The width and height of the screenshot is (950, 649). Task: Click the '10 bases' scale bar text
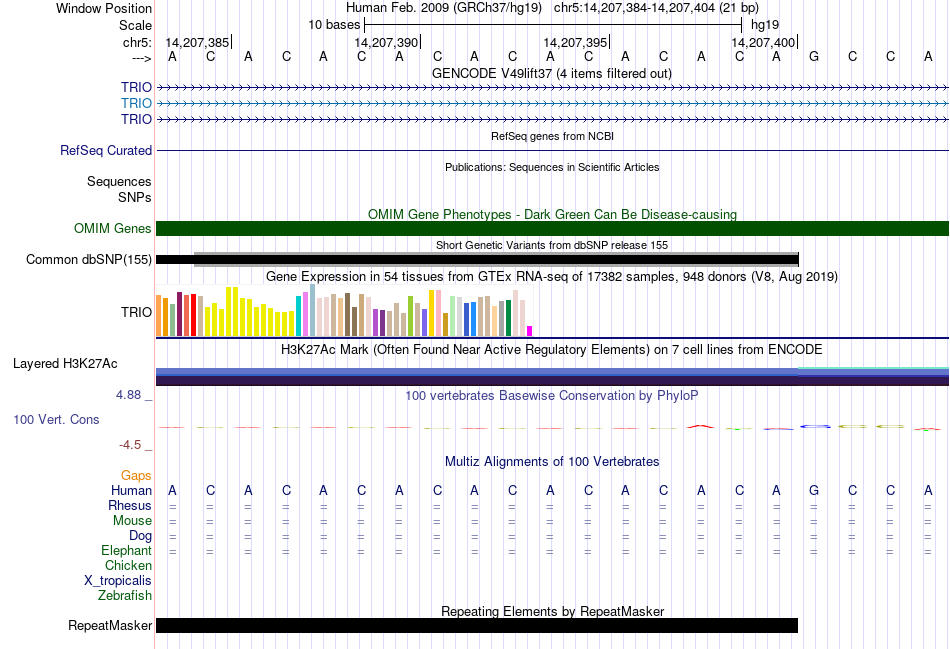coord(334,25)
